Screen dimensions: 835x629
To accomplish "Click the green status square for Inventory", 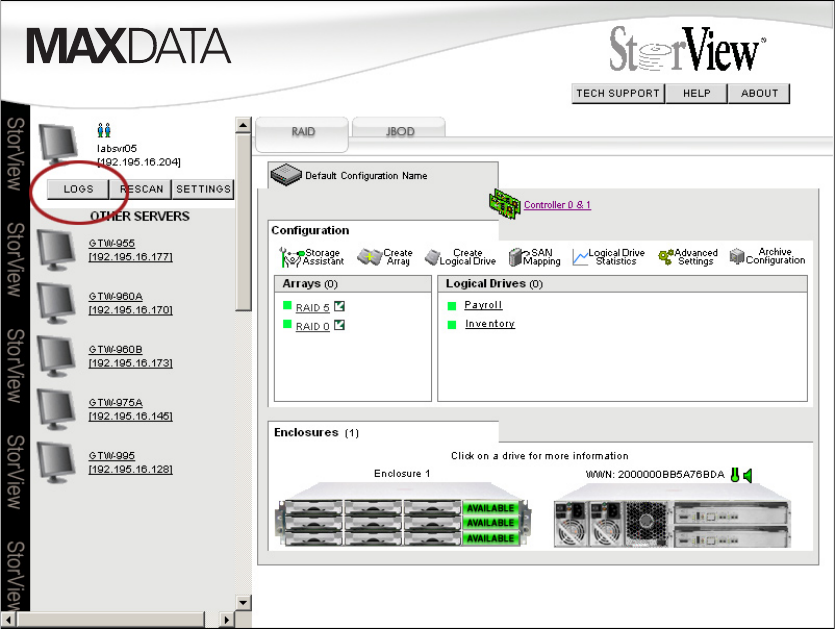I will [x=452, y=324].
